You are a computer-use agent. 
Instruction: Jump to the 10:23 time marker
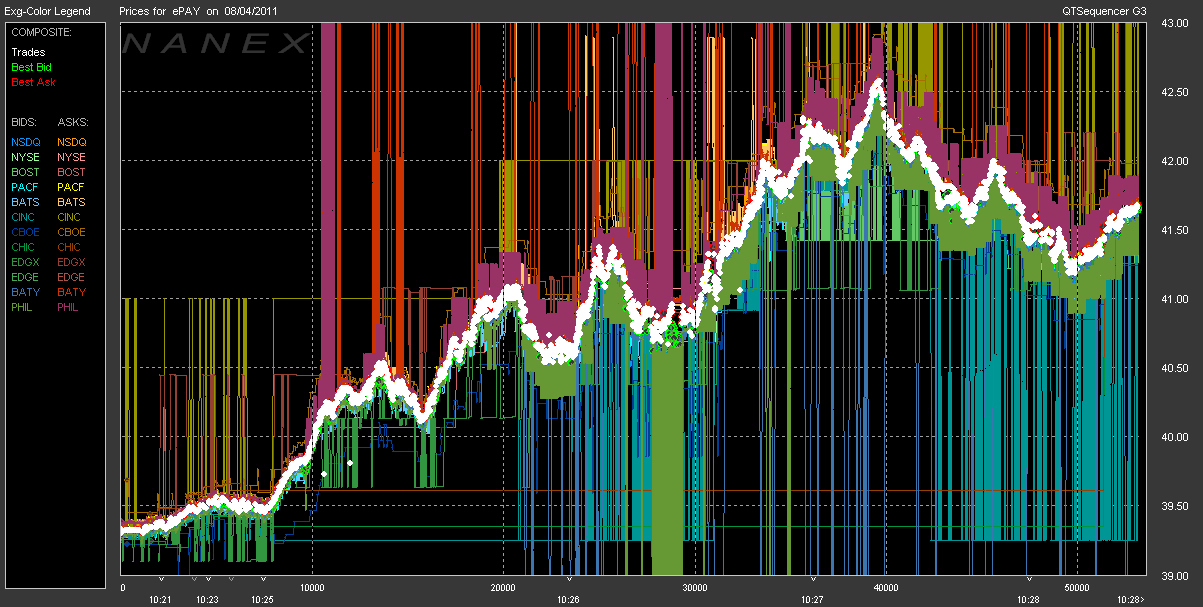tap(207, 599)
